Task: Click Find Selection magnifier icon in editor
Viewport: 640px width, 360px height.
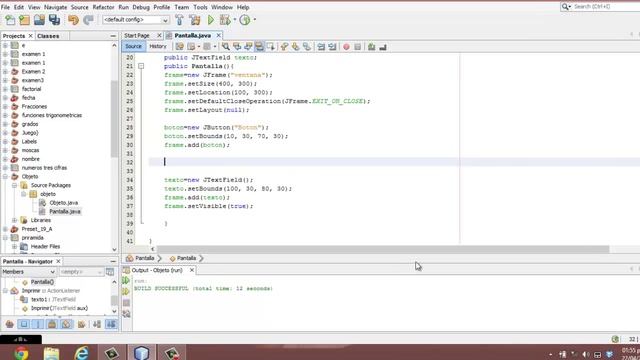Action: click(226, 47)
